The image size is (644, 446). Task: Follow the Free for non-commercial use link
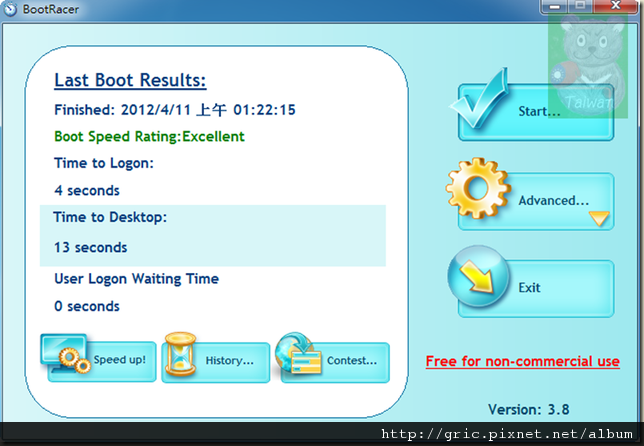tap(522, 361)
